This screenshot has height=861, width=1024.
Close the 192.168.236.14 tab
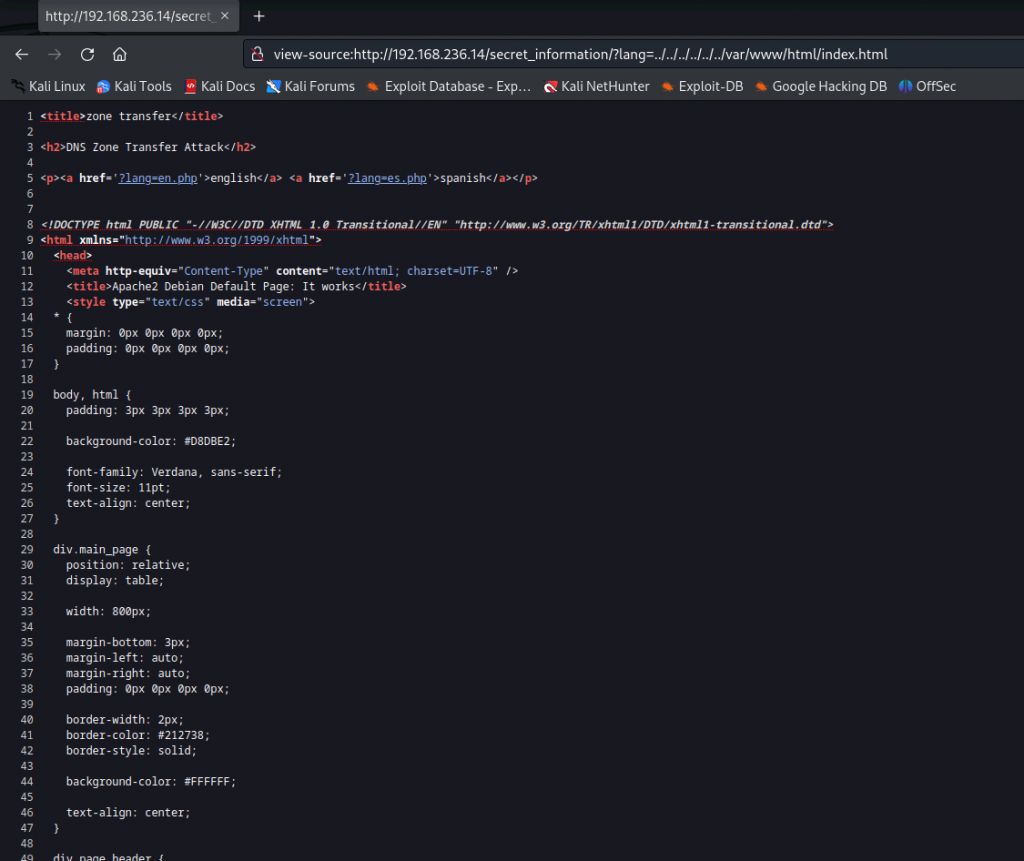(x=225, y=16)
